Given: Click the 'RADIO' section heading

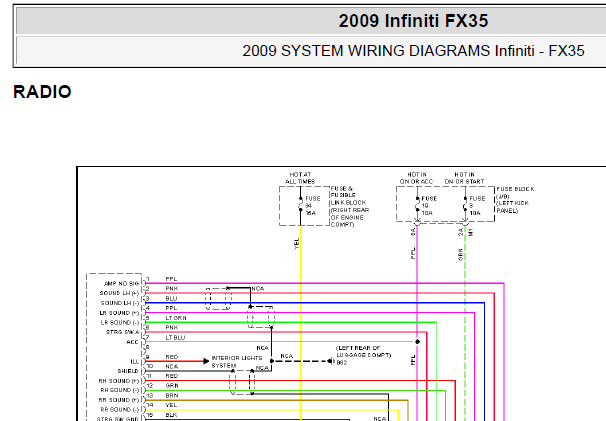Looking at the screenshot, I should pos(42,92).
